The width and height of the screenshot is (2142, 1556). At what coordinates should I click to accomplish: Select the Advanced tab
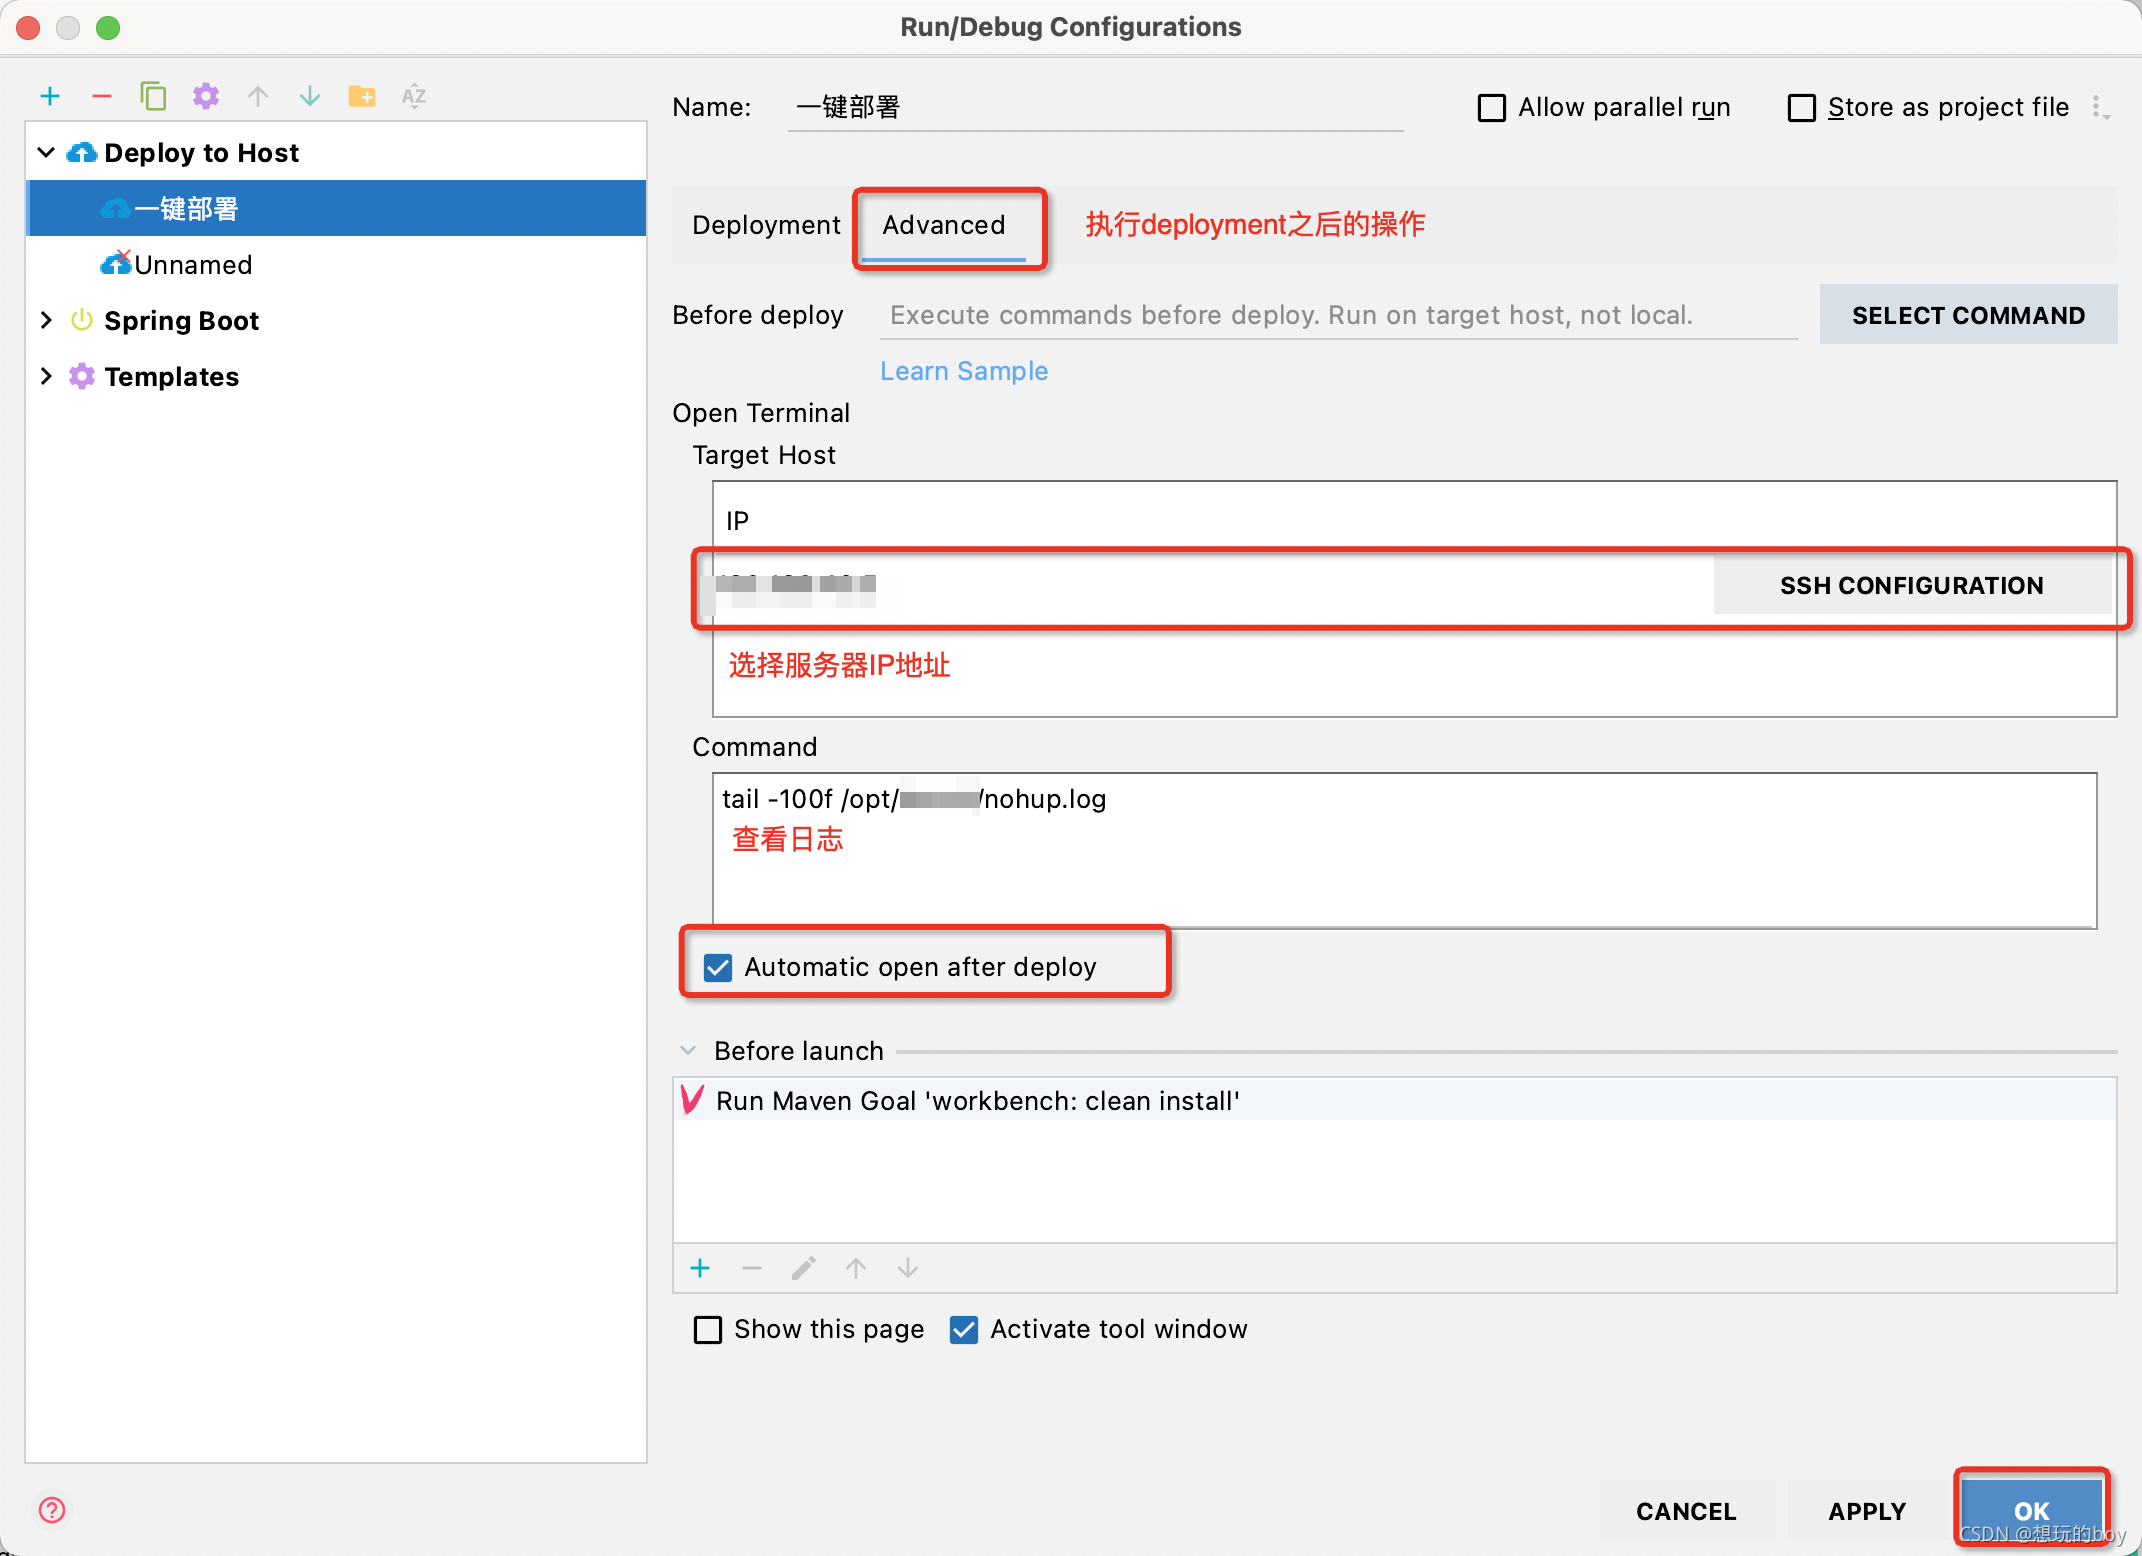coord(943,225)
